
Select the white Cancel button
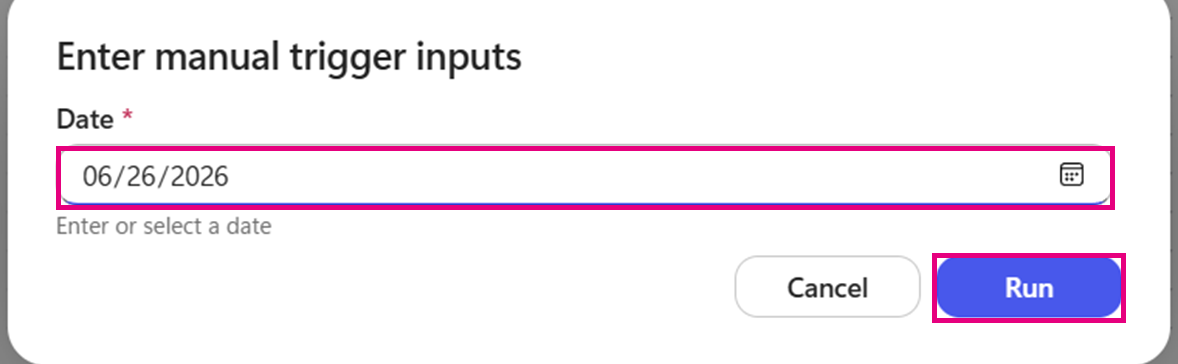827,287
